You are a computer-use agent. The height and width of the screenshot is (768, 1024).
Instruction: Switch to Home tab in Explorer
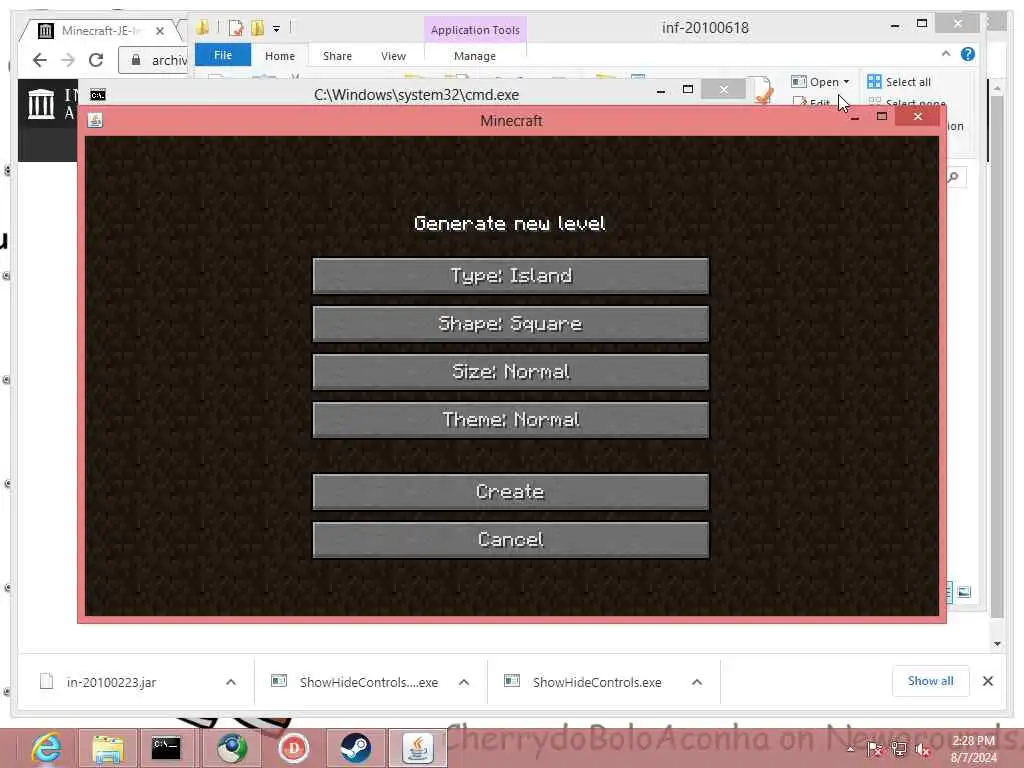[x=280, y=56]
